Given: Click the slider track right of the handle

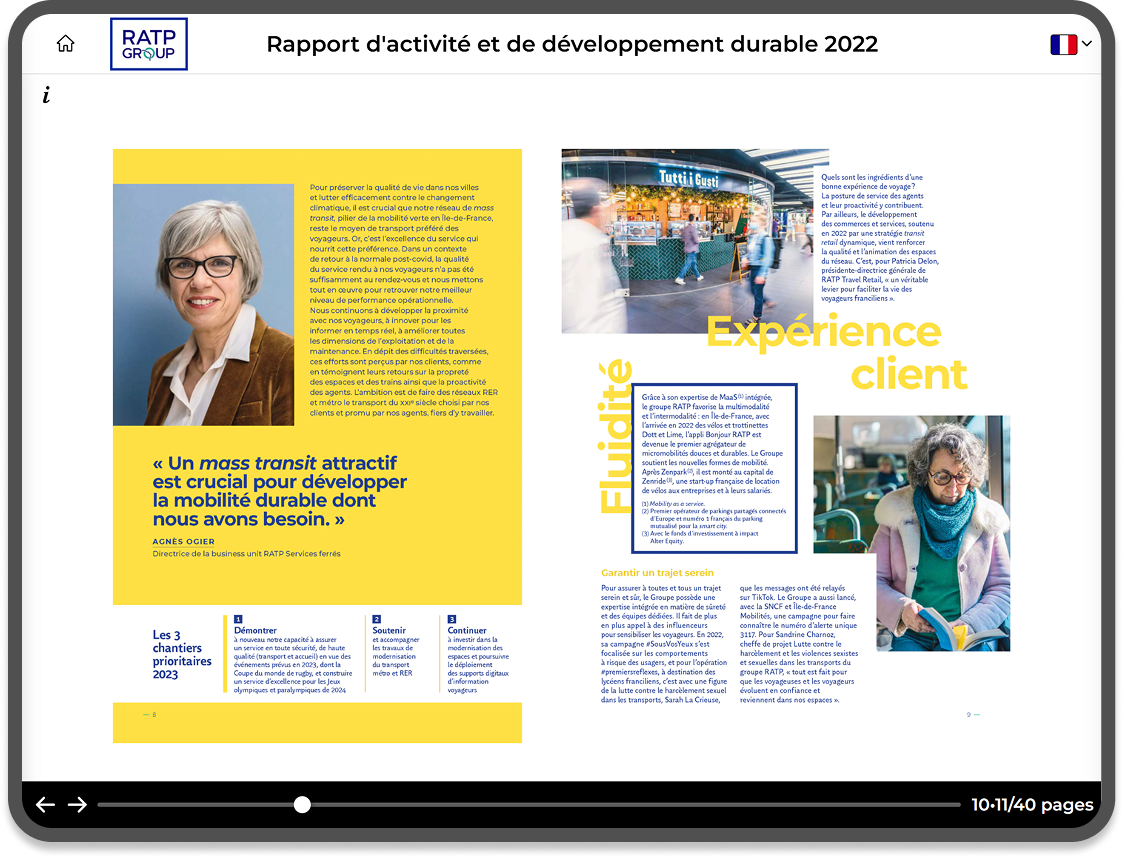Looking at the screenshot, I should tap(630, 805).
